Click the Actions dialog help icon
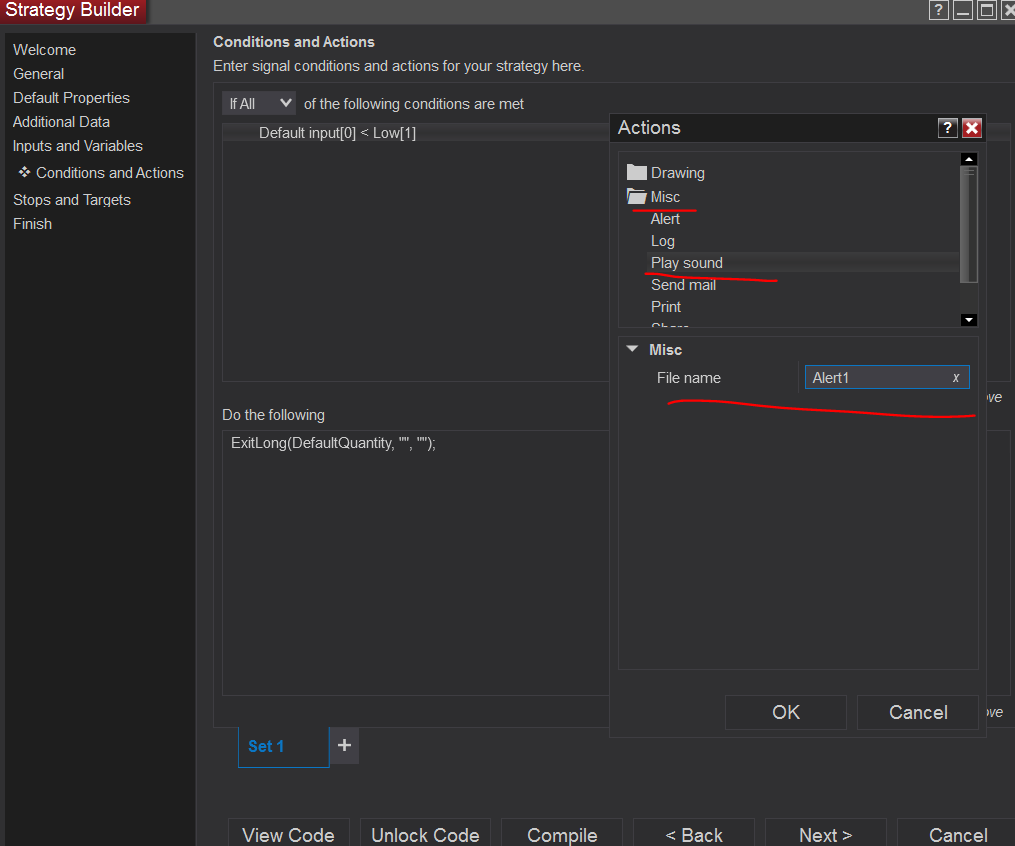Screen dimensions: 1015x846 (x=947, y=128)
